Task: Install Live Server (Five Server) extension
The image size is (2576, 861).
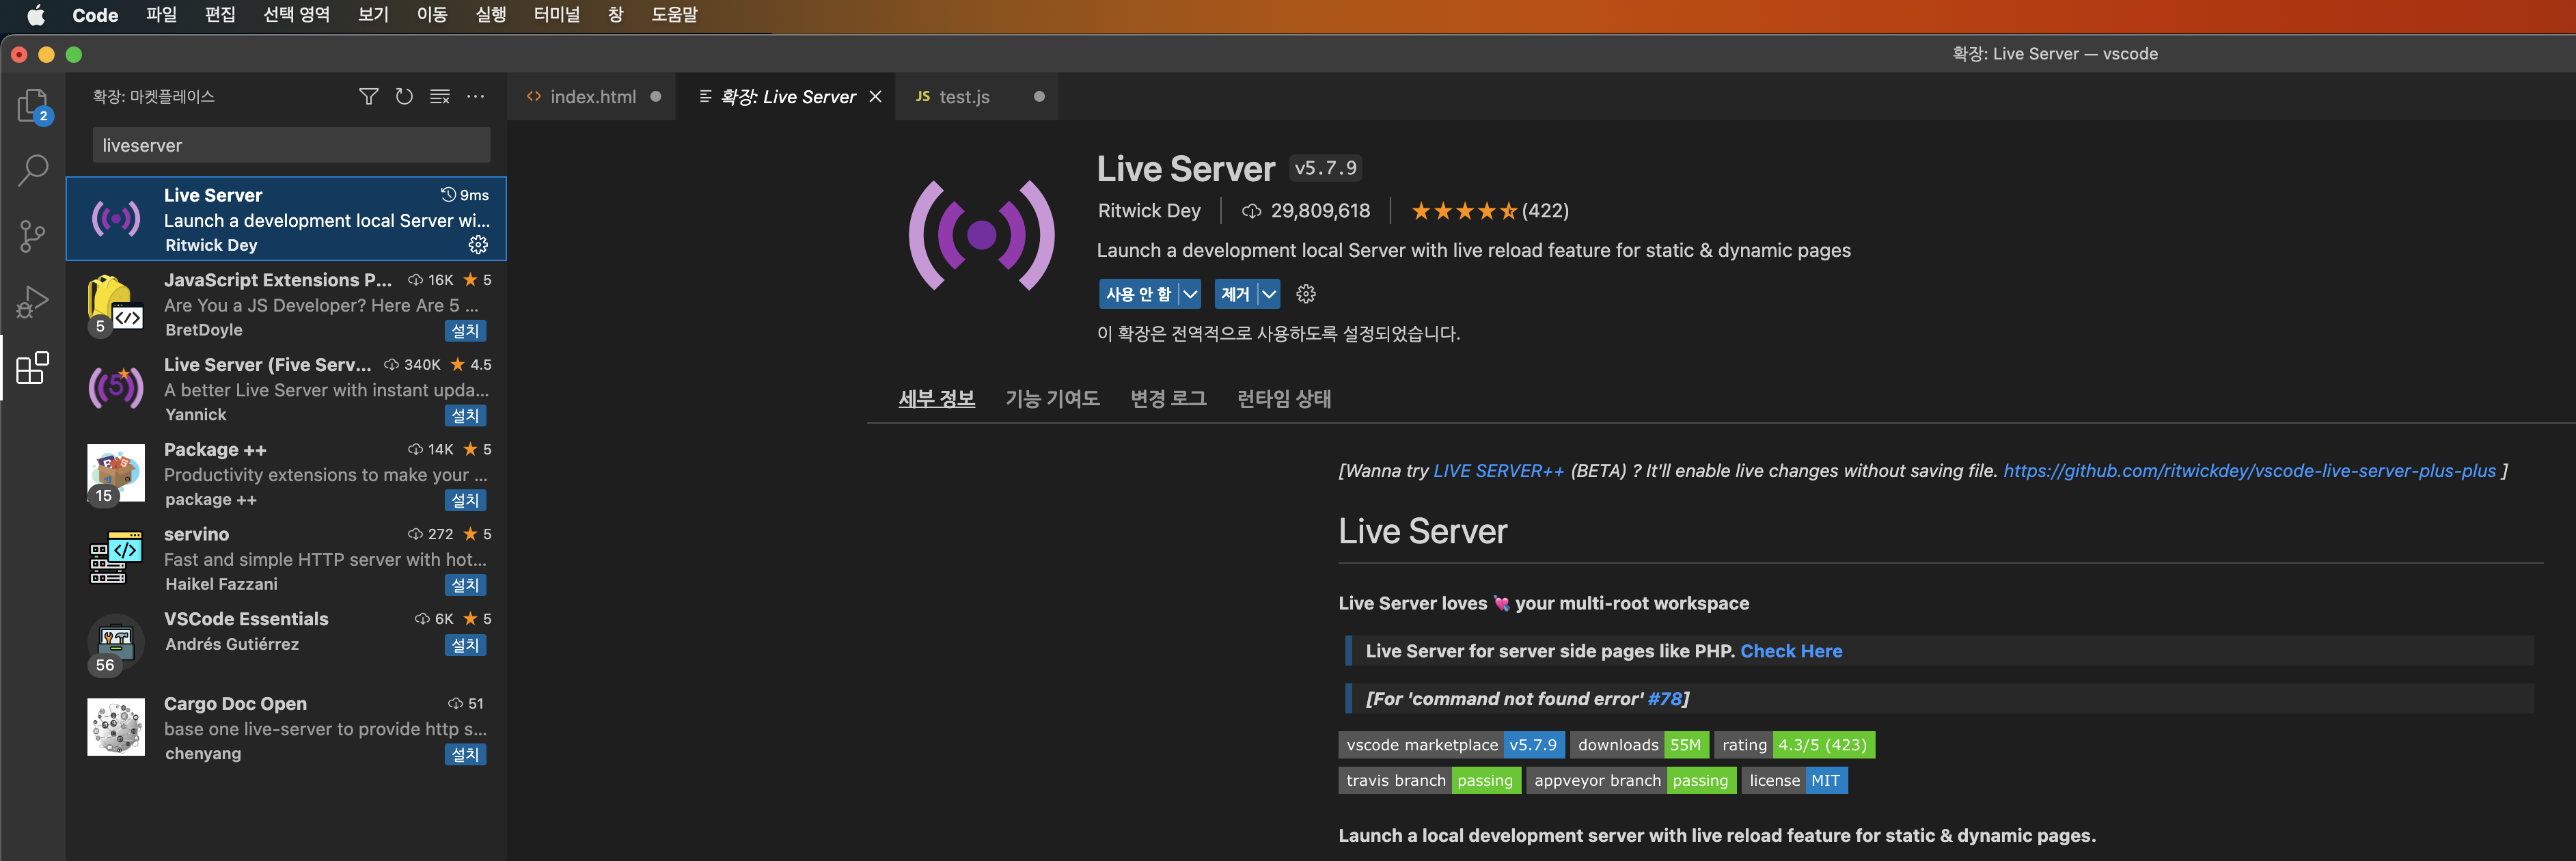Action: tap(465, 415)
